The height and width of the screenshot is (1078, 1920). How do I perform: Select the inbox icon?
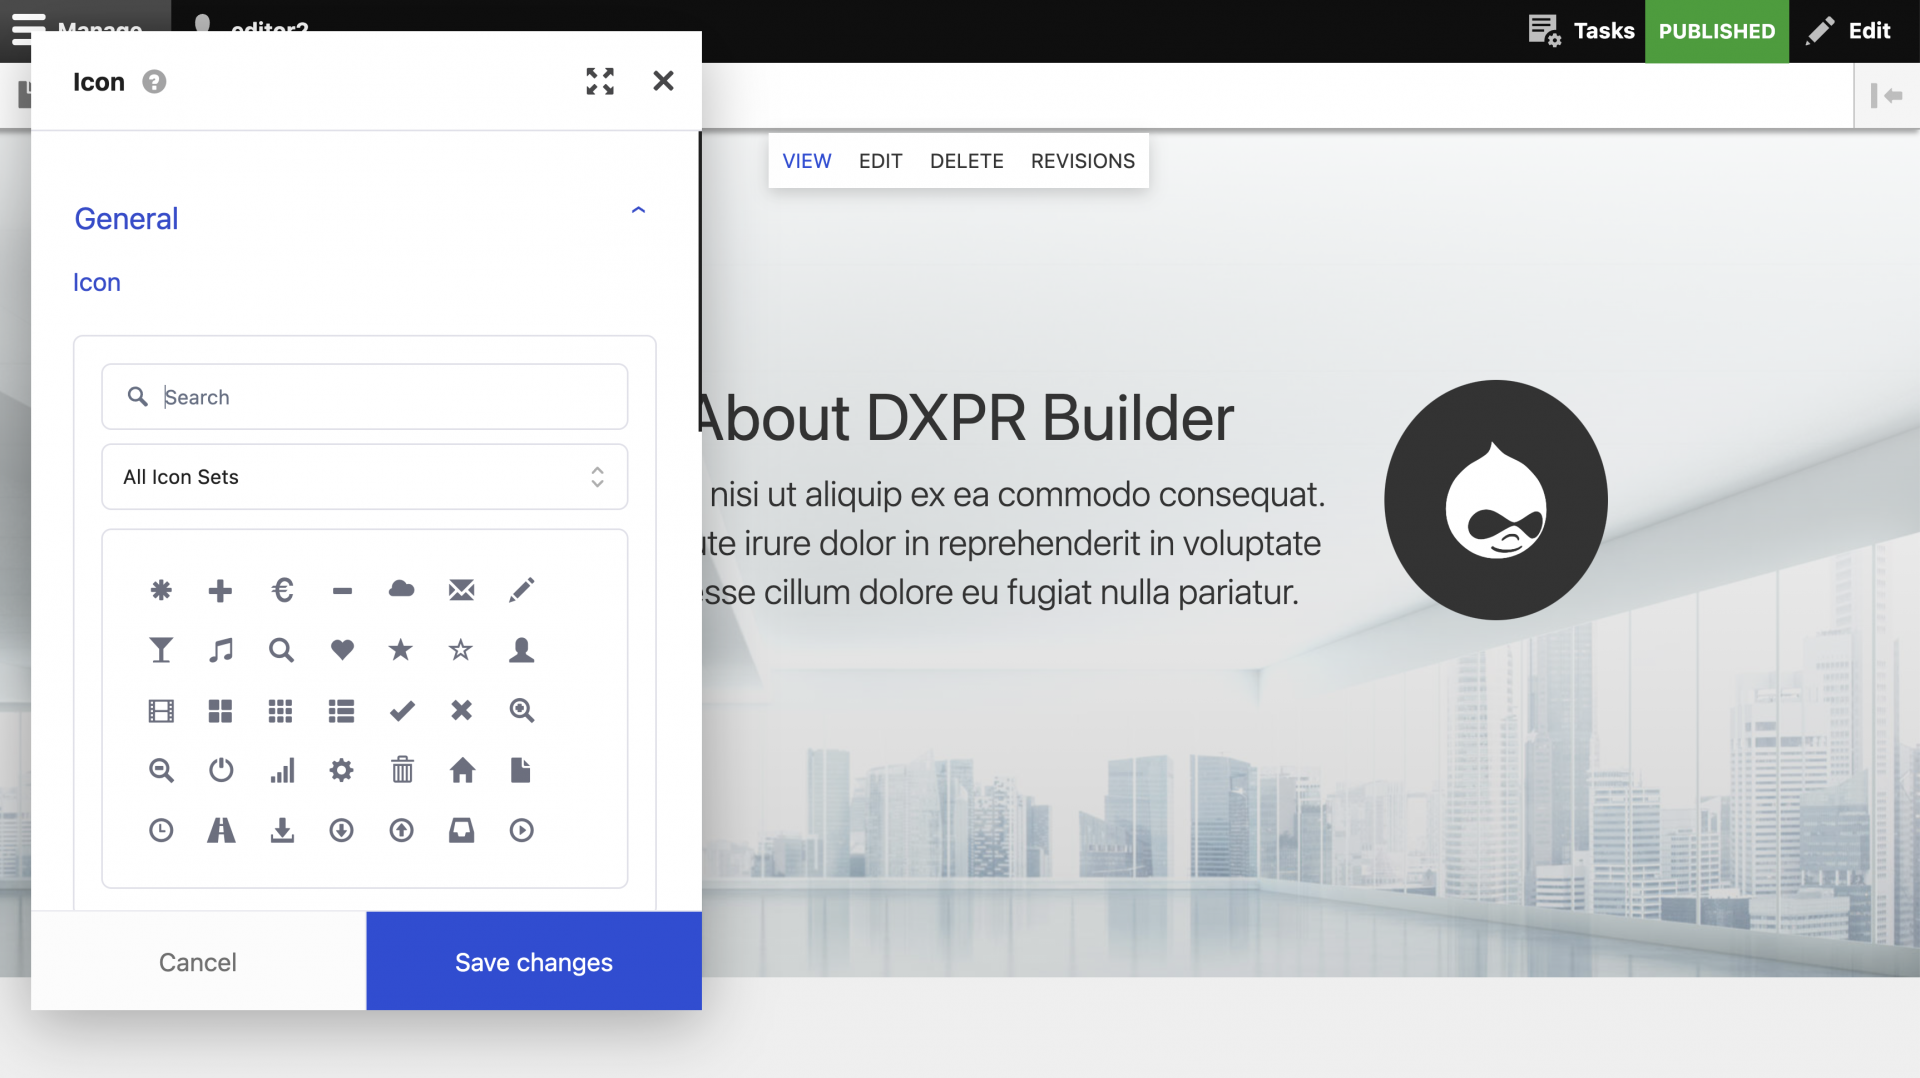click(462, 830)
